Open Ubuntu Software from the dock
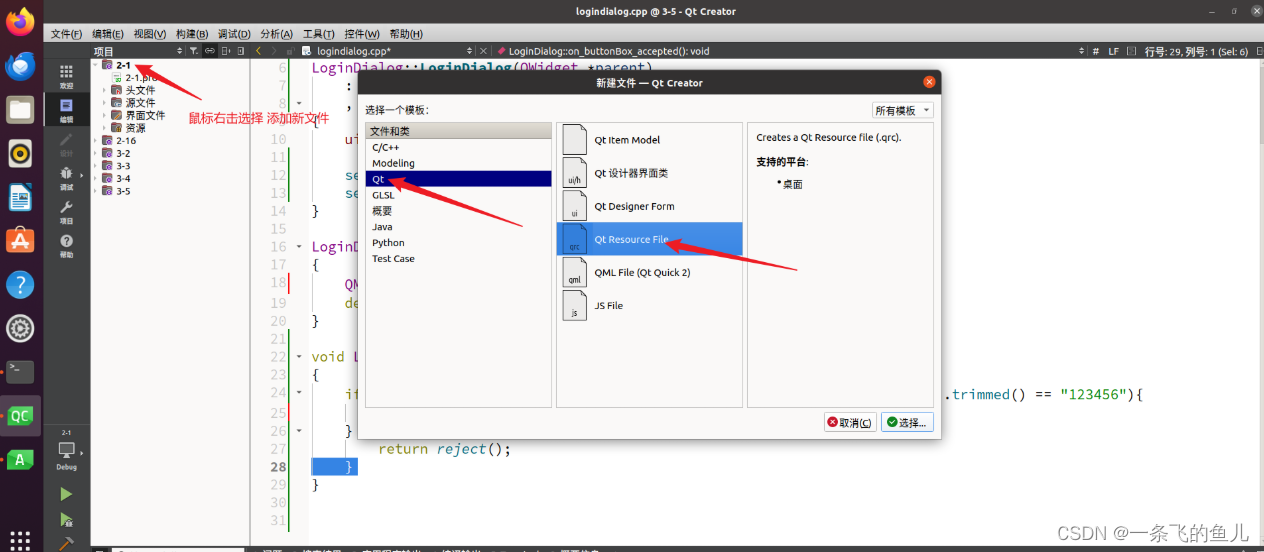This screenshot has width=1264, height=552. pyautogui.click(x=20, y=241)
